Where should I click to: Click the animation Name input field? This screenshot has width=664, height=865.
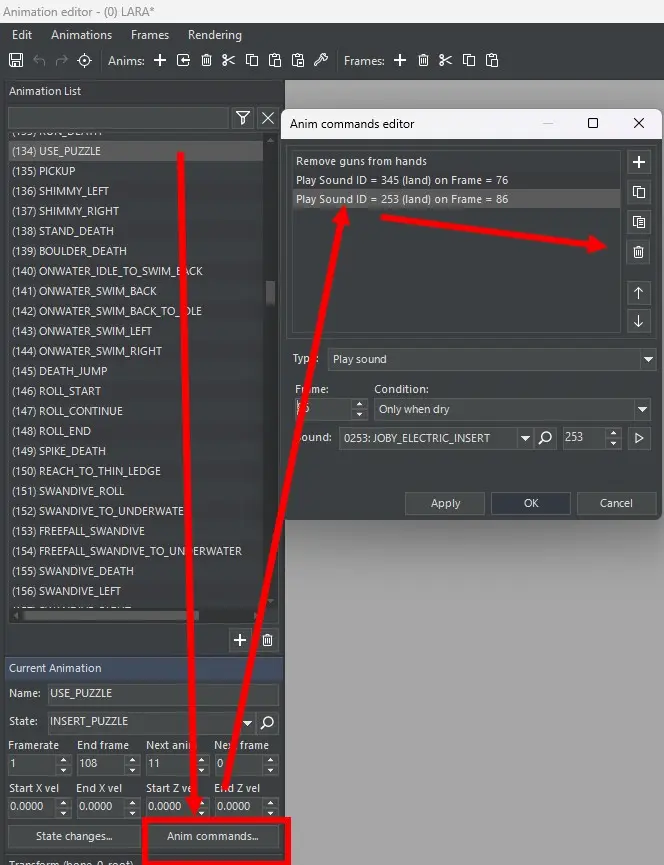[x=162, y=693]
